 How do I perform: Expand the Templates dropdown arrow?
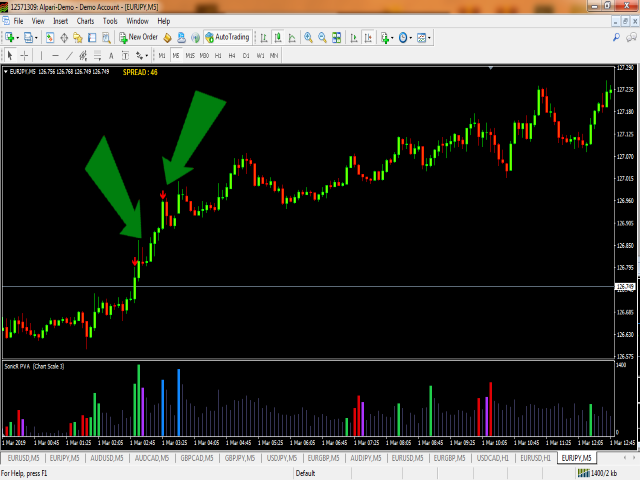point(429,38)
